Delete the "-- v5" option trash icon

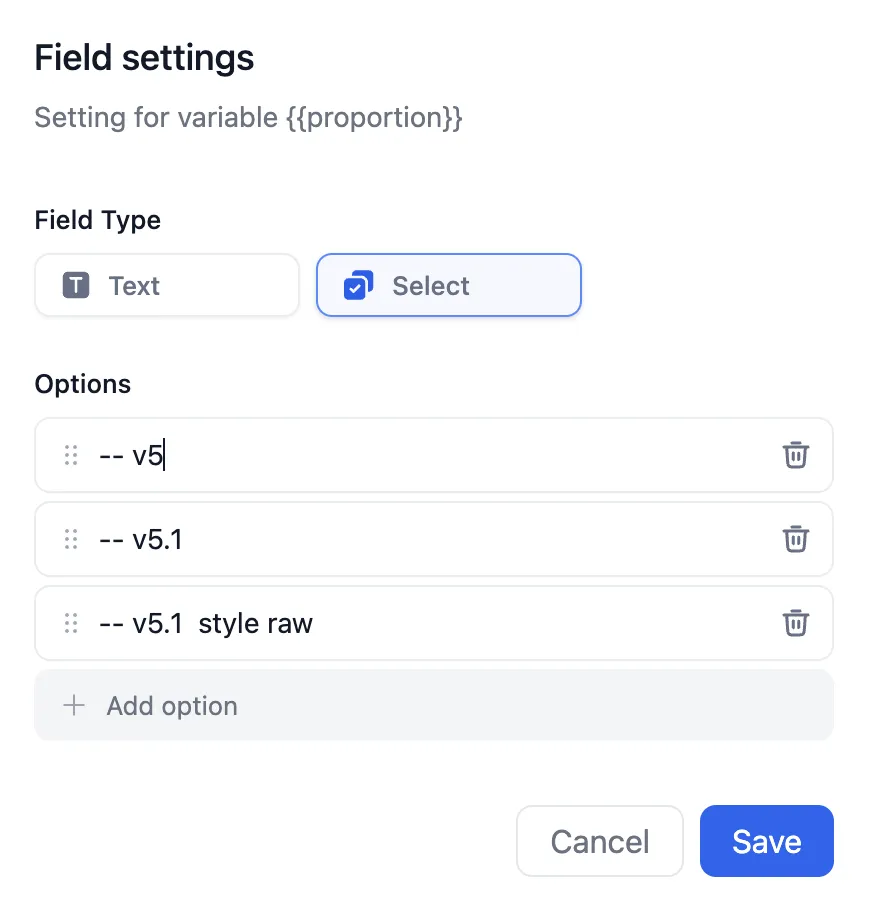[795, 455]
